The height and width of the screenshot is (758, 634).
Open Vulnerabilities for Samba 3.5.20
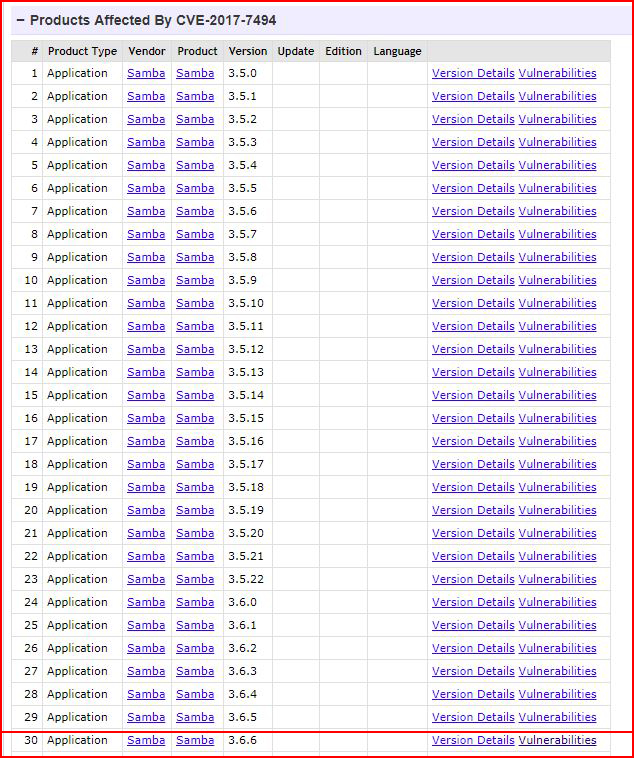557,533
